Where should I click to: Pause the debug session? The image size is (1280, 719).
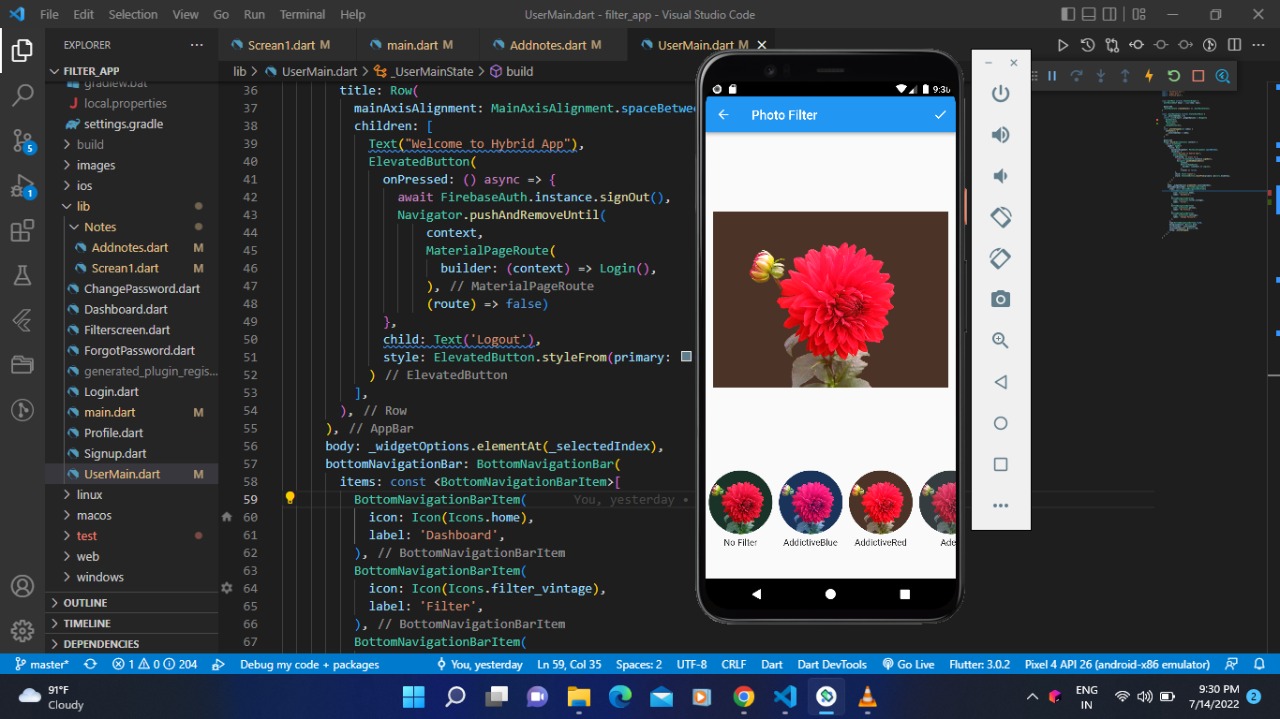[x=1052, y=76]
